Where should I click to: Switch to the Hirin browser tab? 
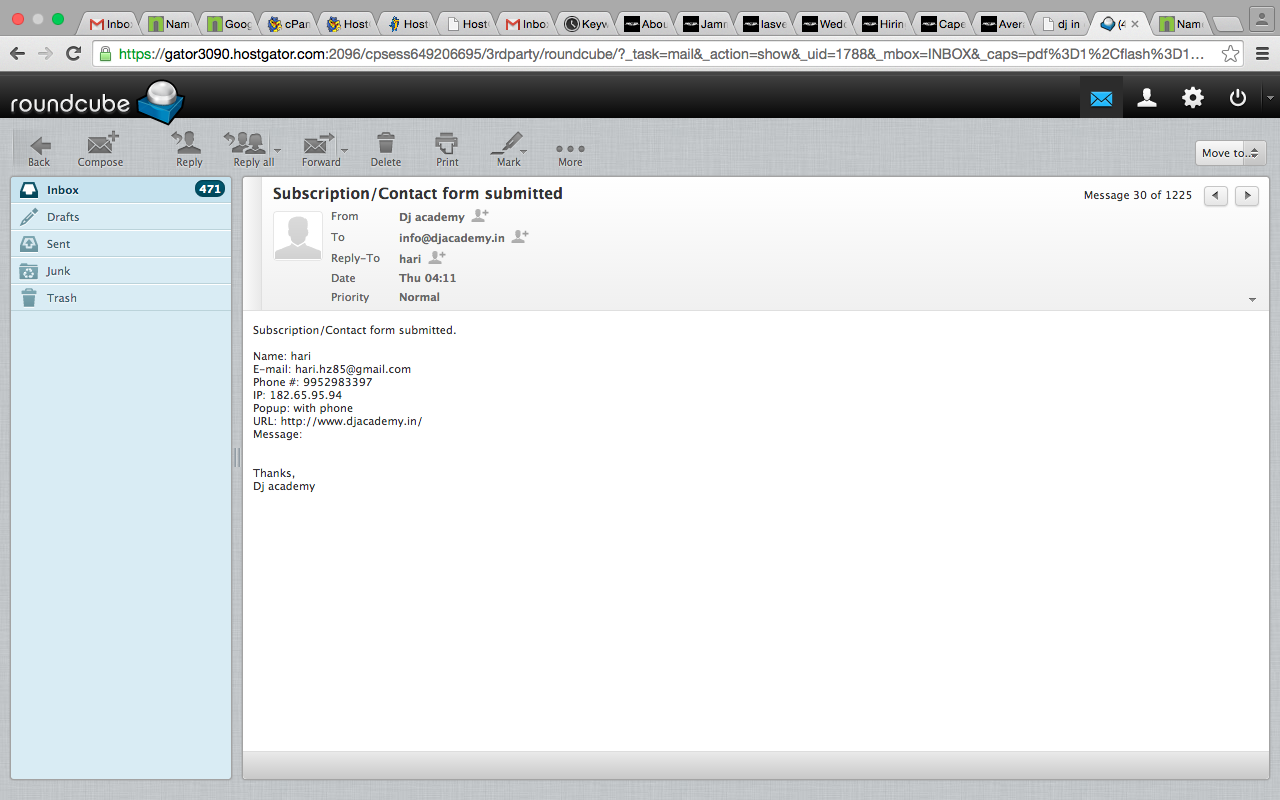883,24
